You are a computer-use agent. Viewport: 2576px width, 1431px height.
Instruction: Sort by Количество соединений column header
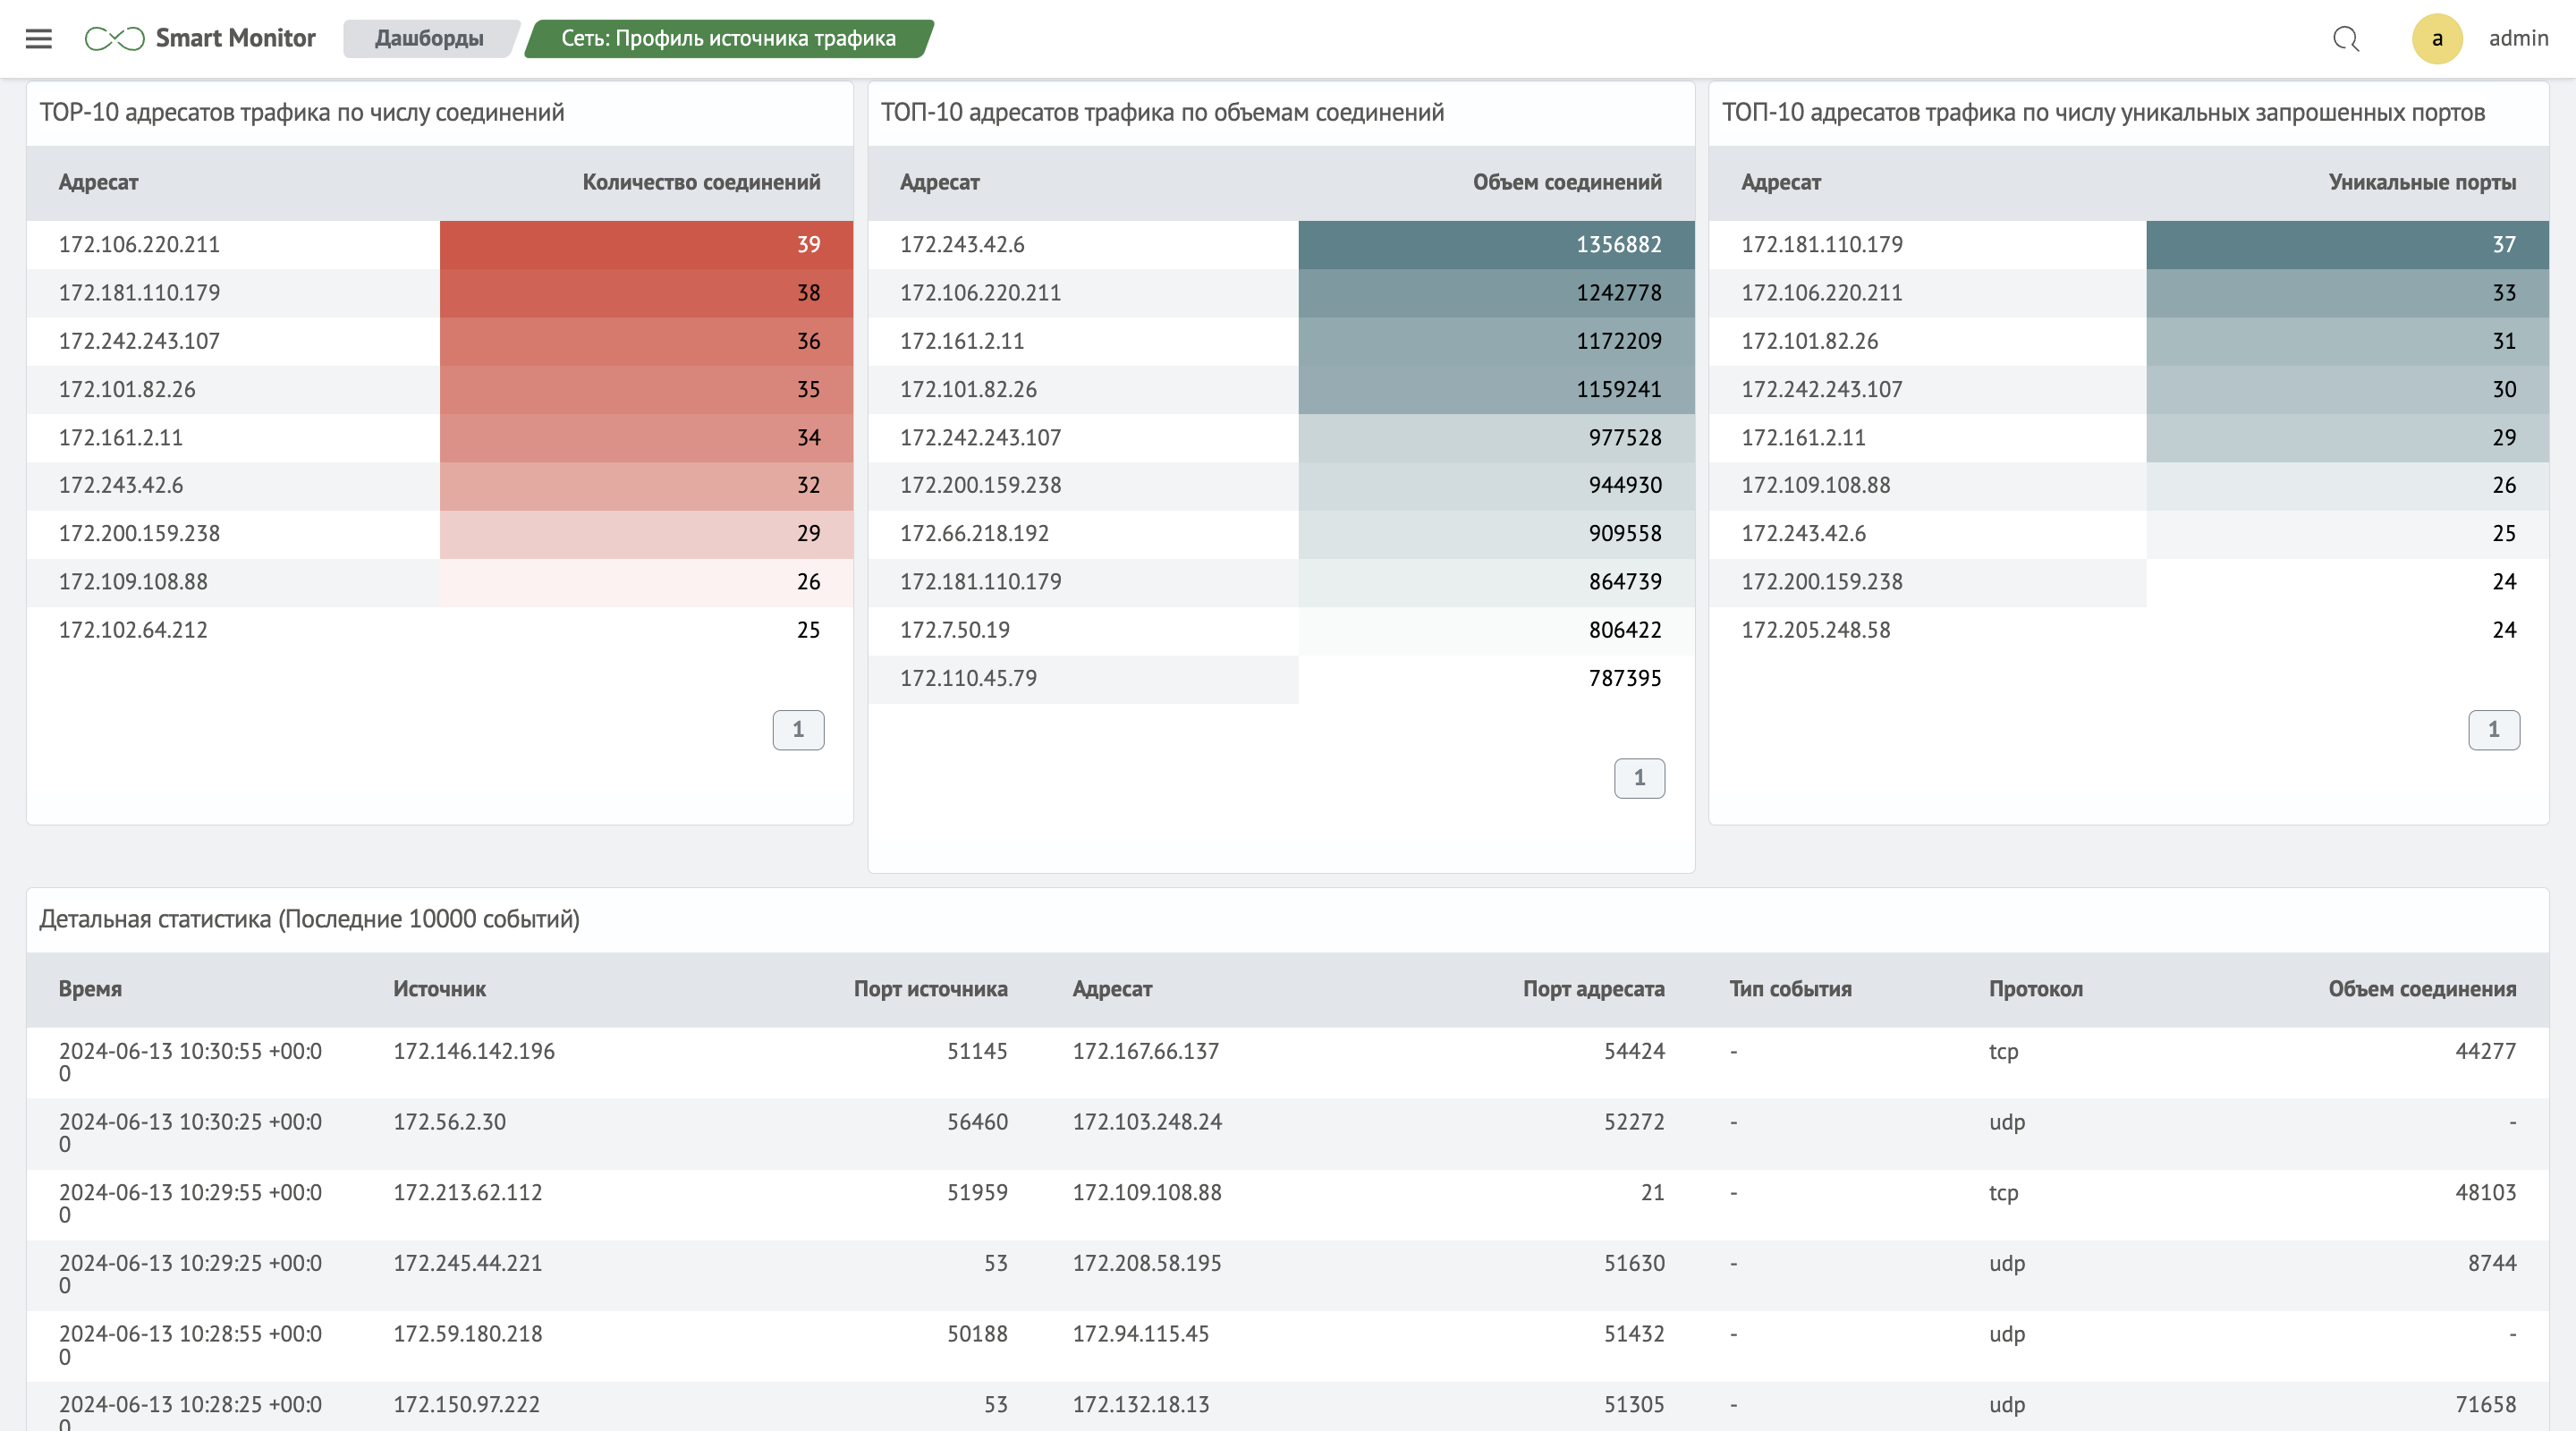pos(701,182)
